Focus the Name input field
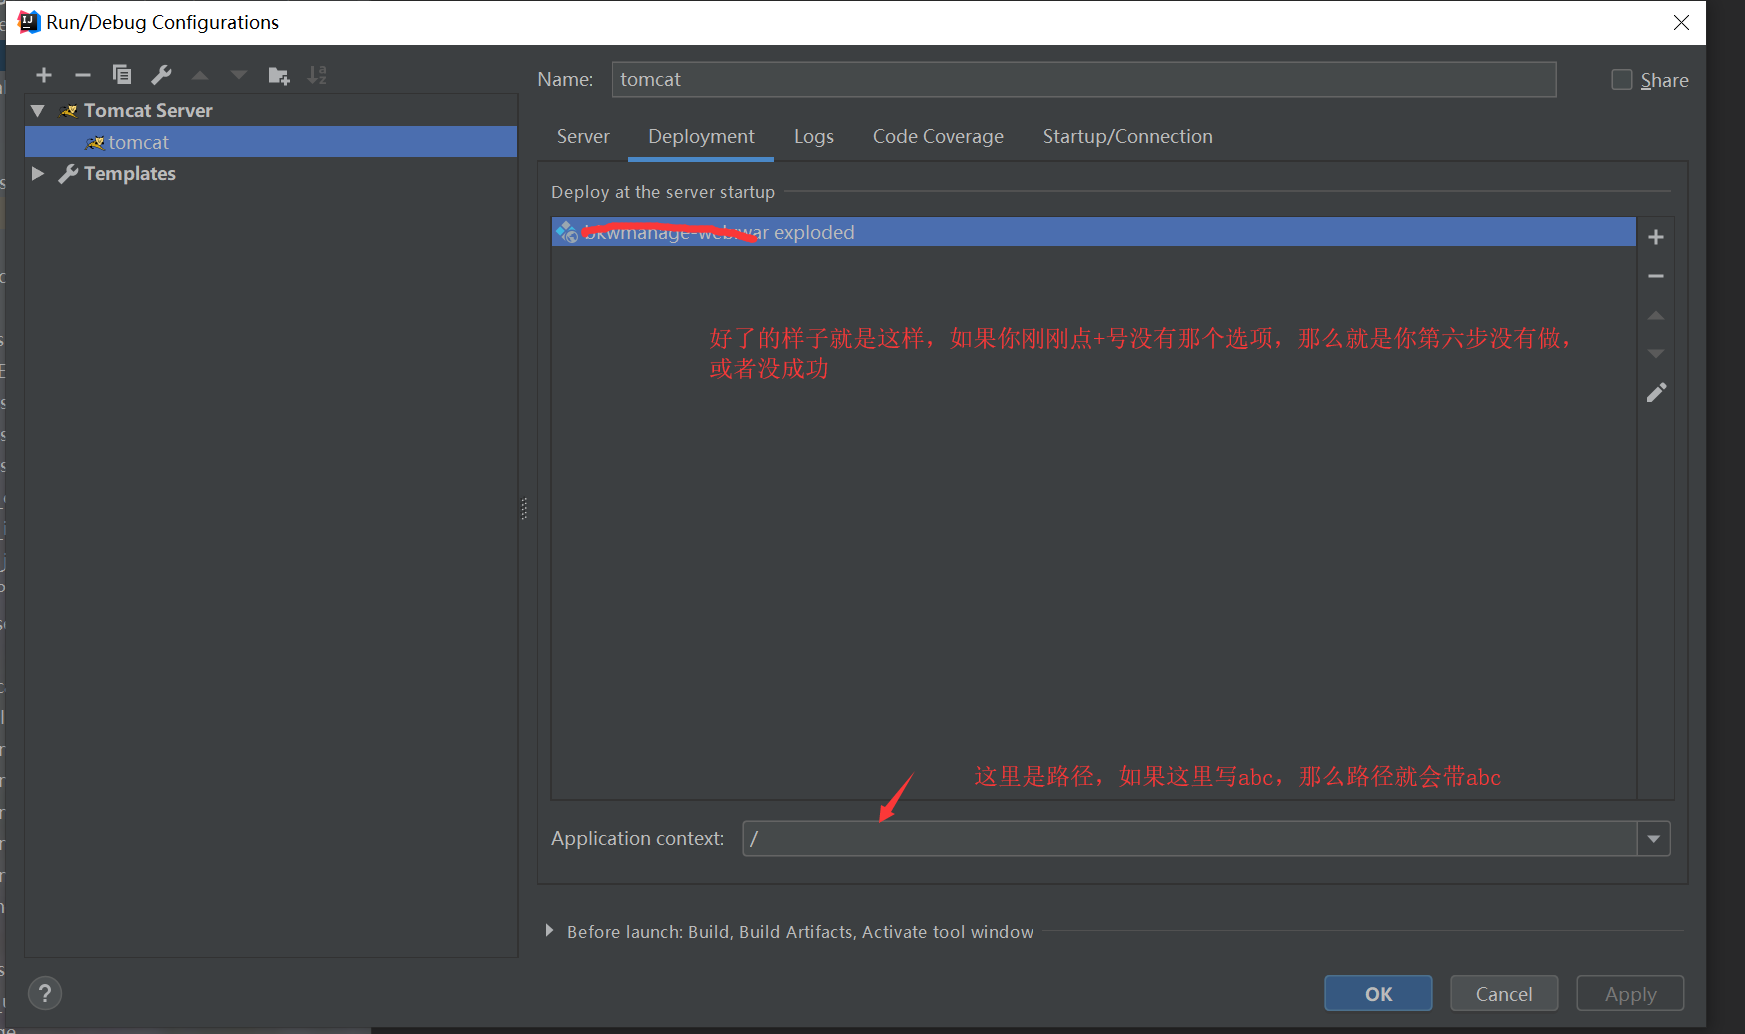Image resolution: width=1745 pixels, height=1034 pixels. coord(1084,80)
